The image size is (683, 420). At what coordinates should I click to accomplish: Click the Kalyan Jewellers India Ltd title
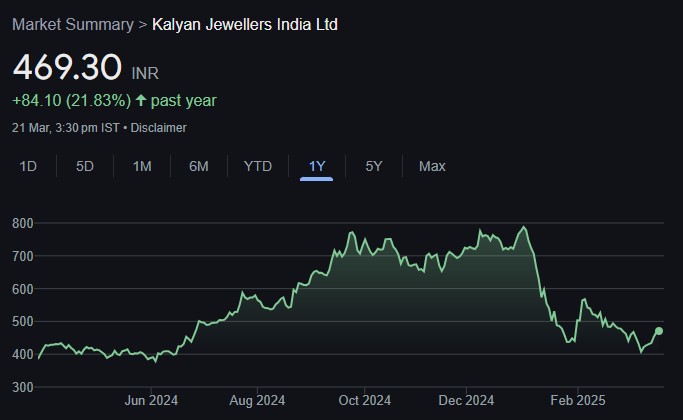[245, 24]
